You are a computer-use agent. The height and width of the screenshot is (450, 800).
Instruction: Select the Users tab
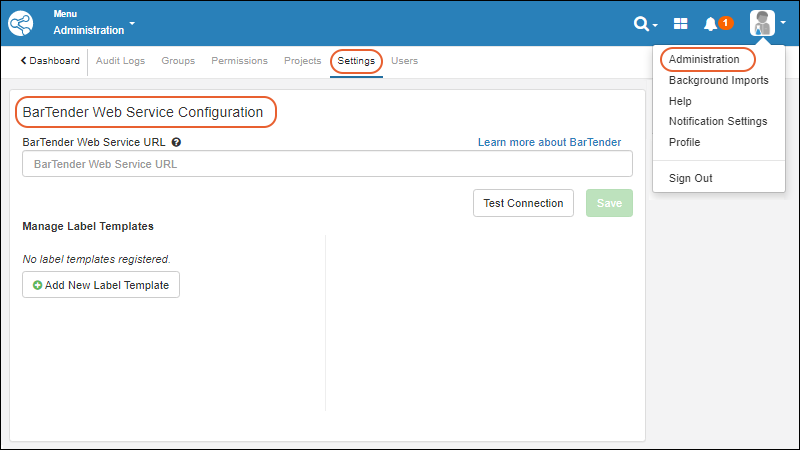(404, 61)
